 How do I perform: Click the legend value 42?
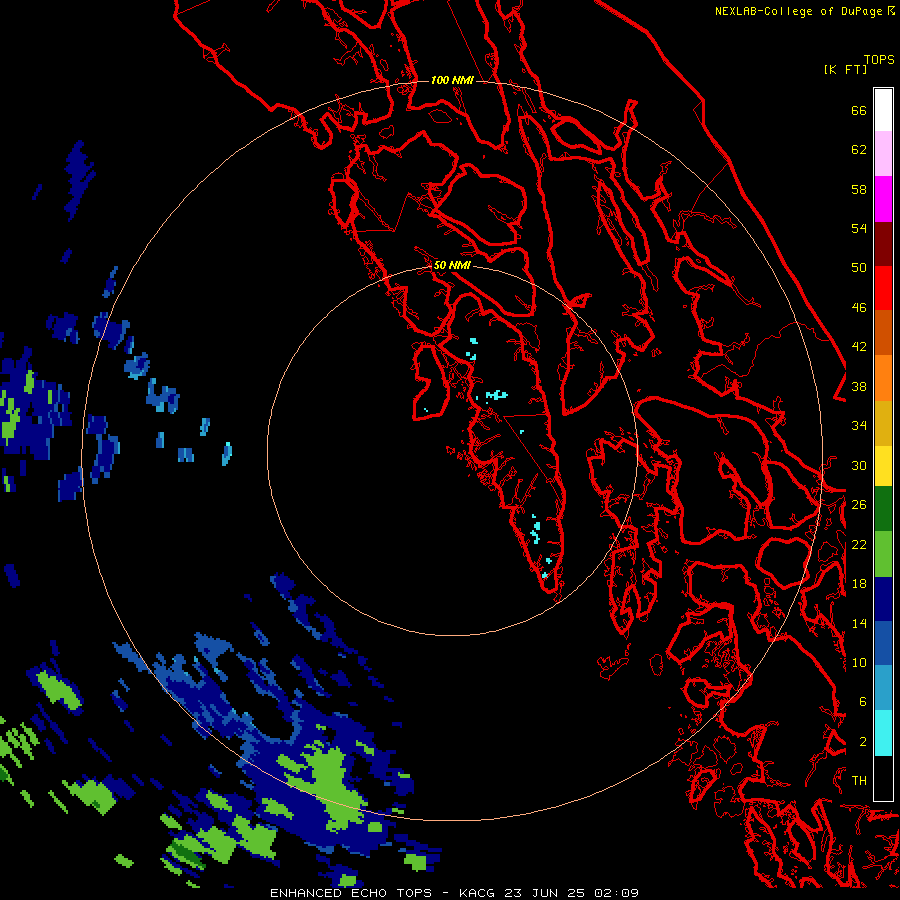859,347
